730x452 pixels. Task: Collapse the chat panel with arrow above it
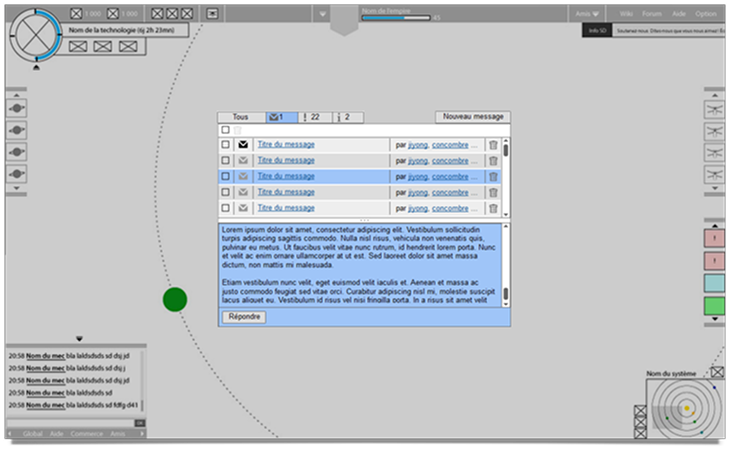79,339
